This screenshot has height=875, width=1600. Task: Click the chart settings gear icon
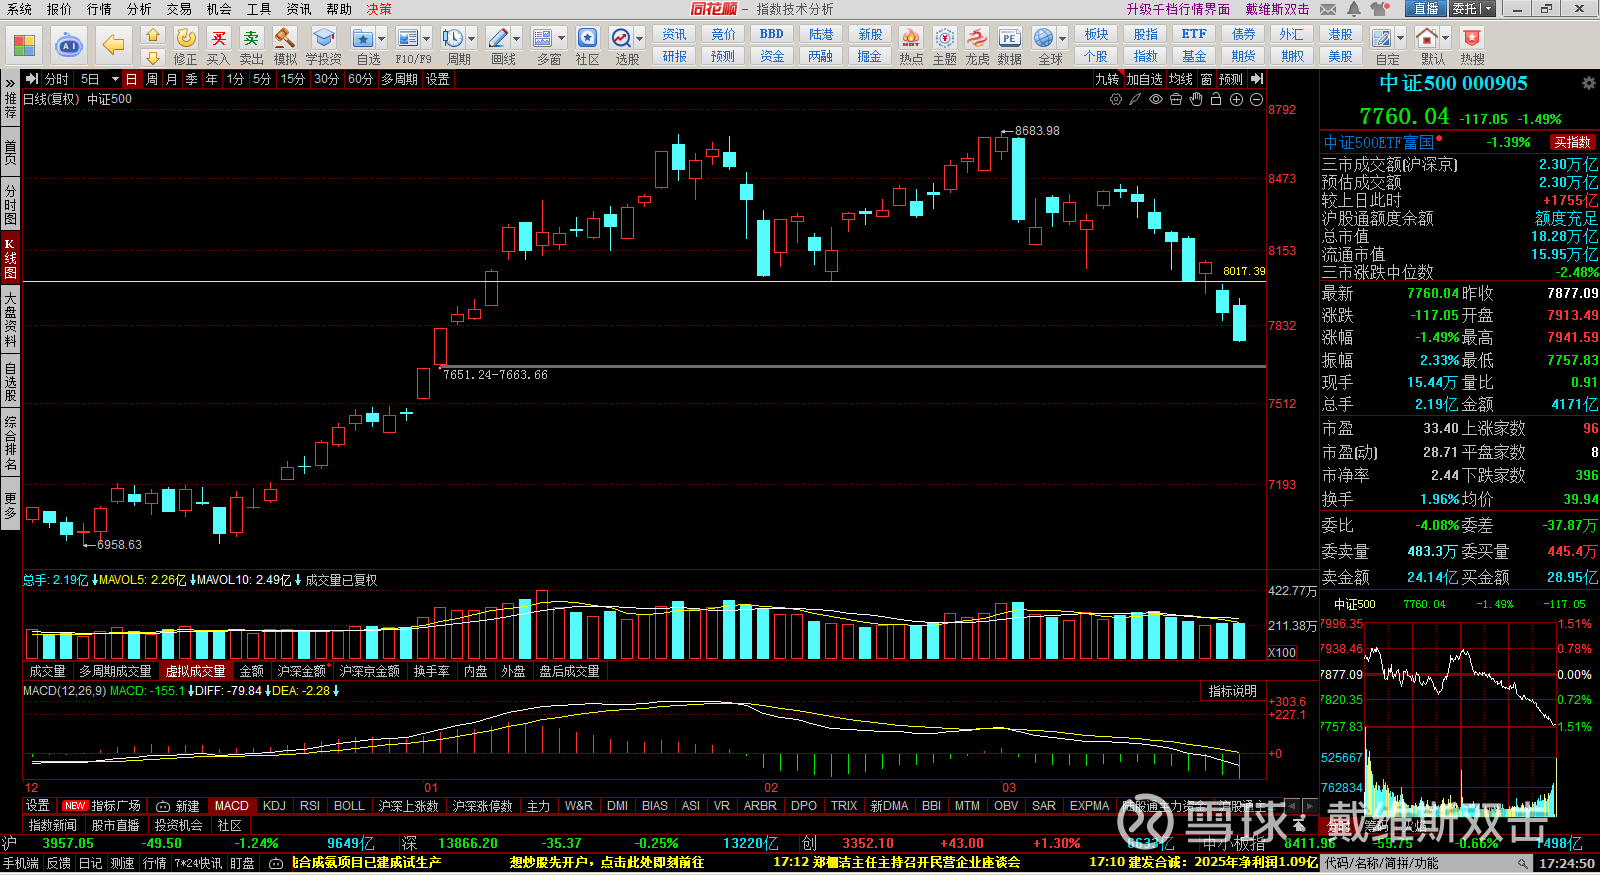point(1116,99)
